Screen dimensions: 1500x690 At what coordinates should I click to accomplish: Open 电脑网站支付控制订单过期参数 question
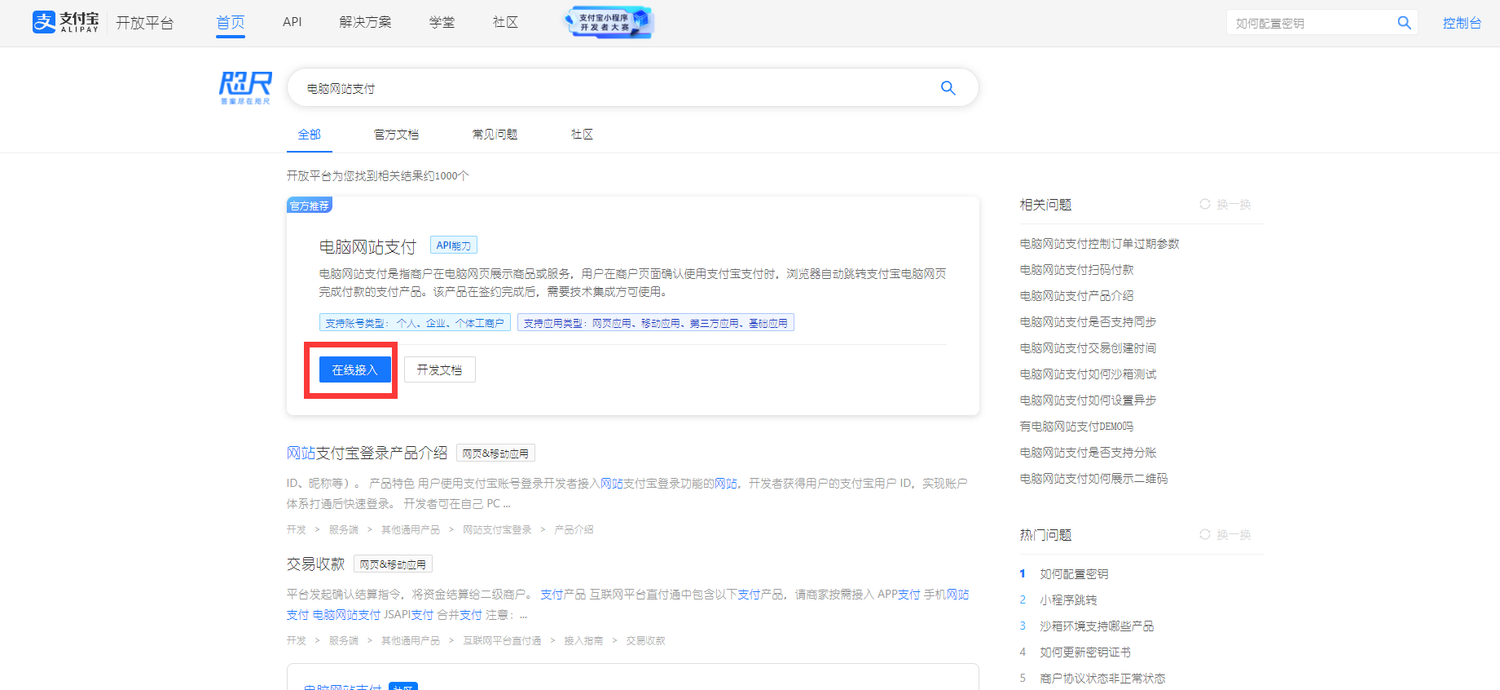point(1100,243)
